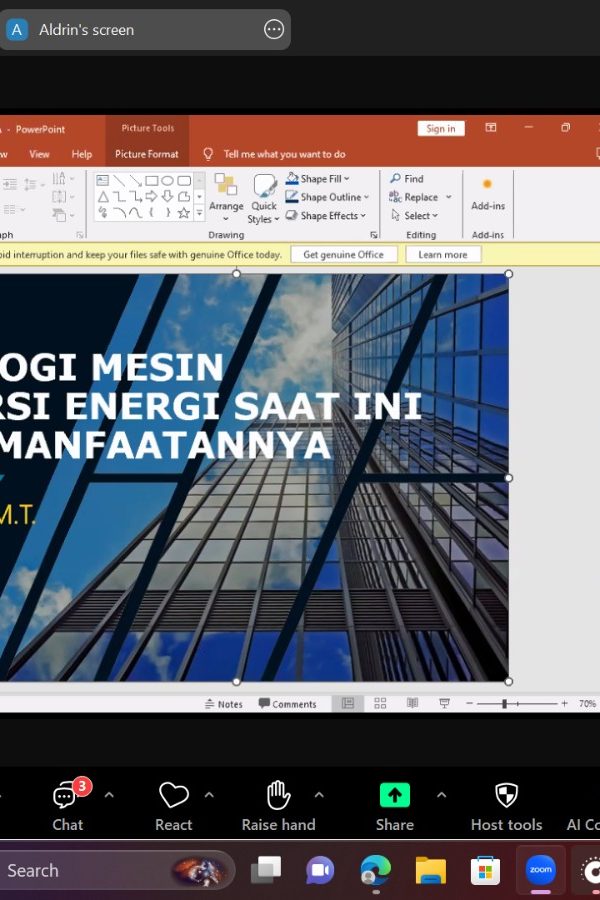Switch to Slide Sorter view icon
The image size is (600, 900).
coord(380,704)
